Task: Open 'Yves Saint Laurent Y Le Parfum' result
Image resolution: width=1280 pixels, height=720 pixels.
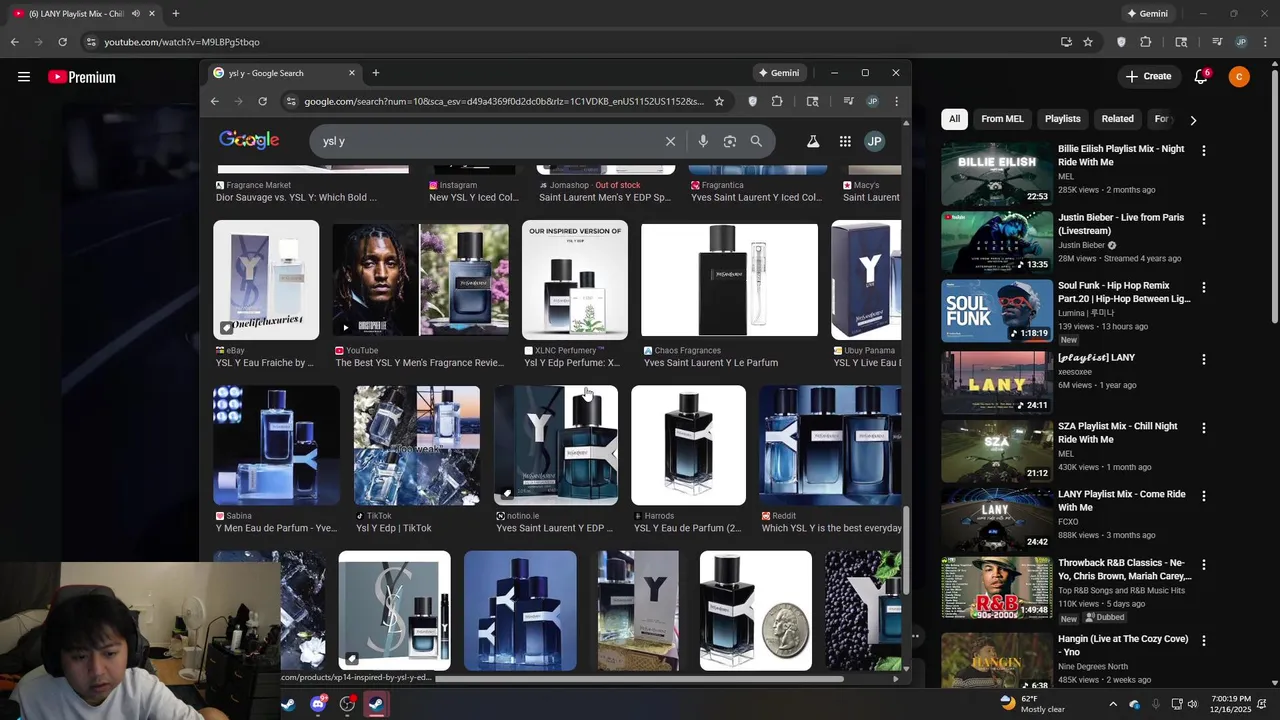Action: [x=711, y=363]
